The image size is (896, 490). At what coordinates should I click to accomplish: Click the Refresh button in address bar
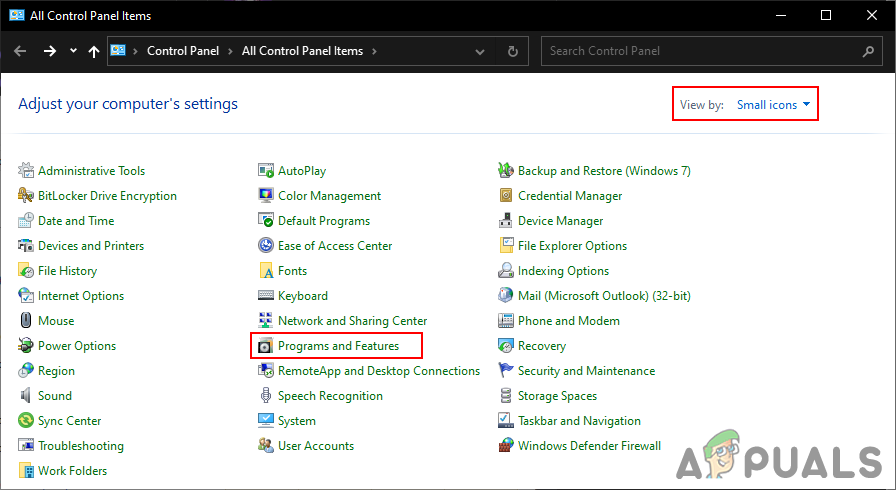pos(513,51)
